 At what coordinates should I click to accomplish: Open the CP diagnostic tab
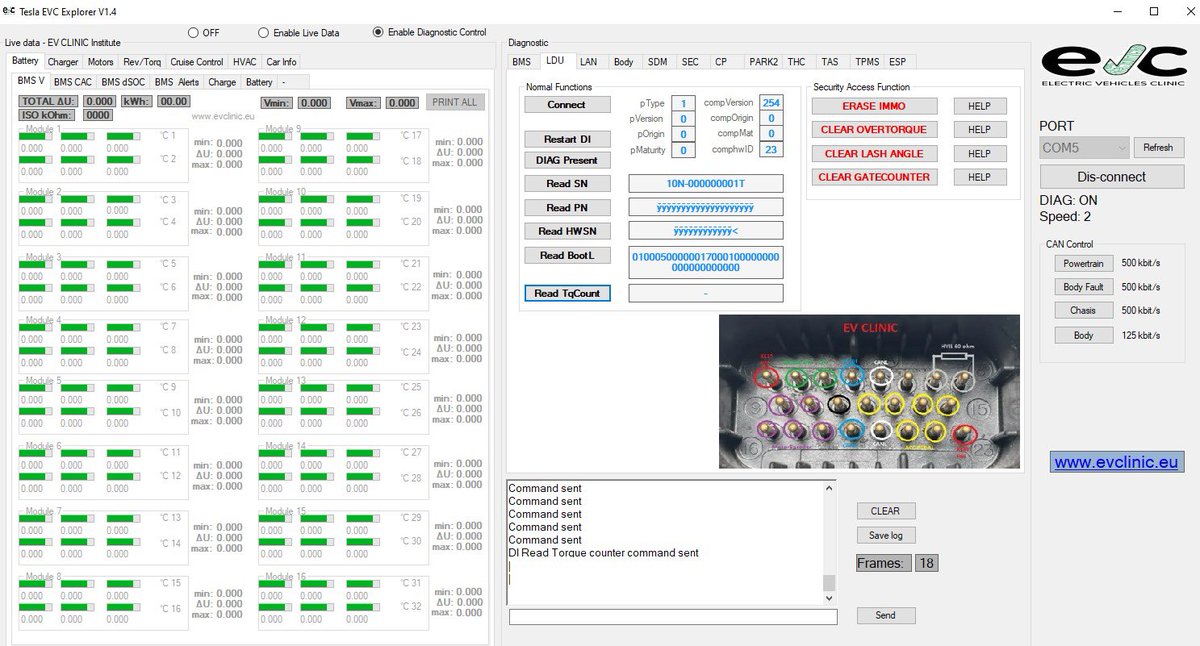pyautogui.click(x=721, y=62)
